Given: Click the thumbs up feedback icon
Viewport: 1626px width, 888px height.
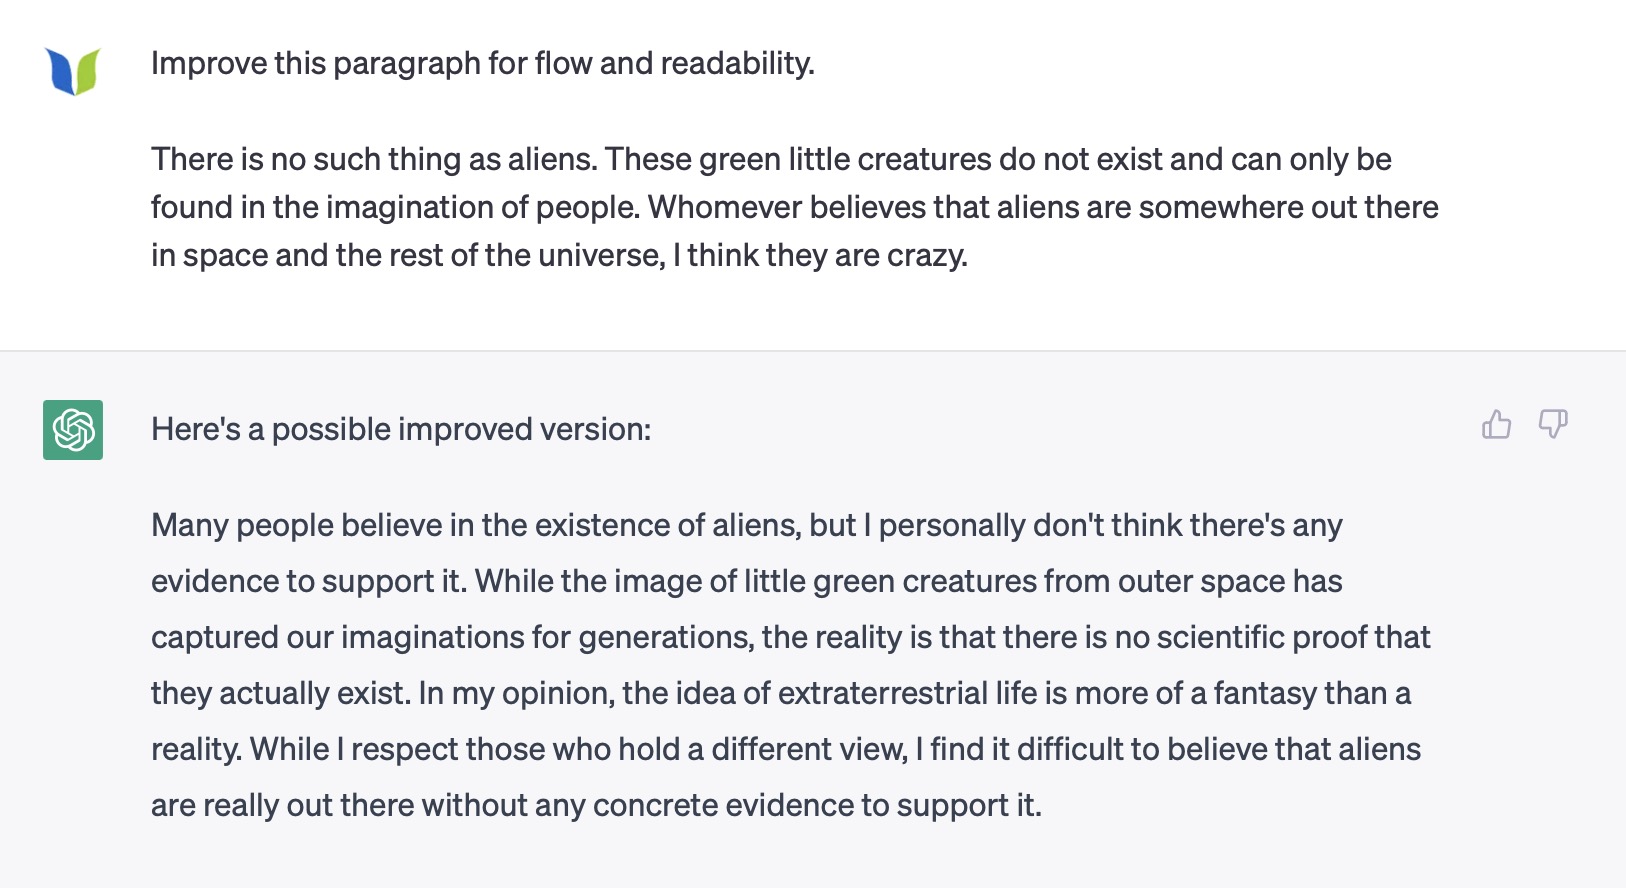Looking at the screenshot, I should pos(1496,425).
